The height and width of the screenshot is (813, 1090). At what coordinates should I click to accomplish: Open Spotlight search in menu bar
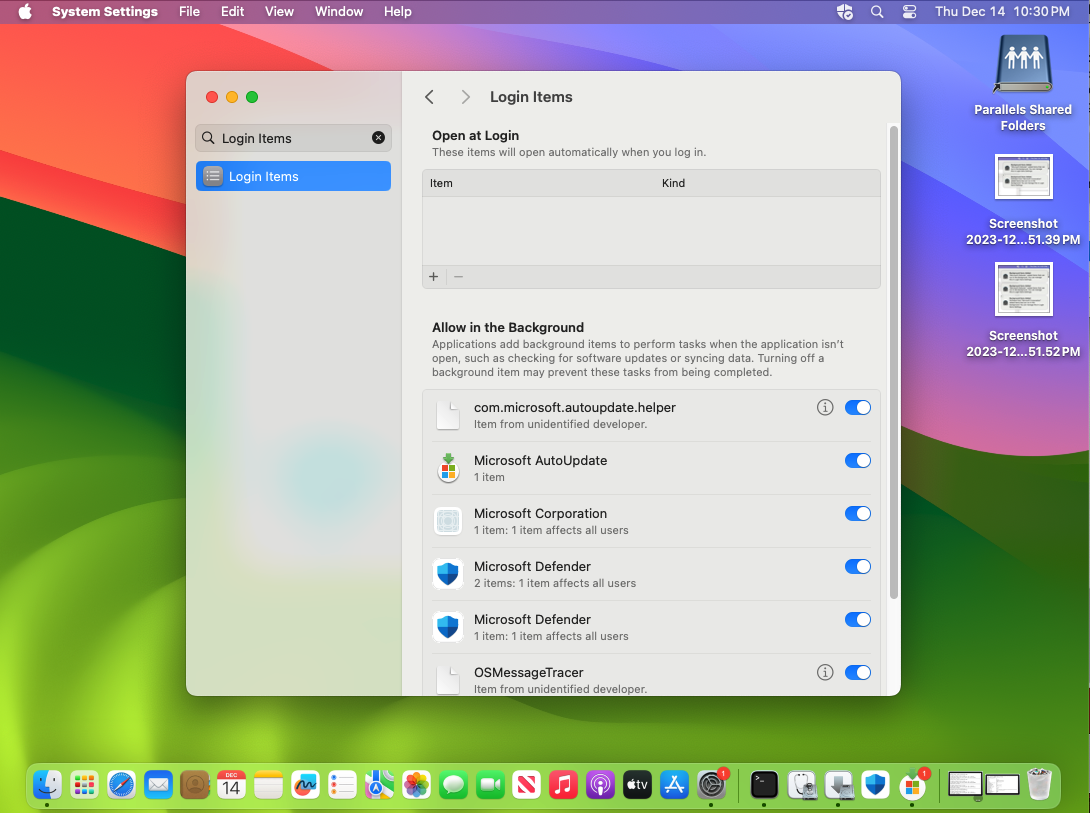(x=877, y=12)
